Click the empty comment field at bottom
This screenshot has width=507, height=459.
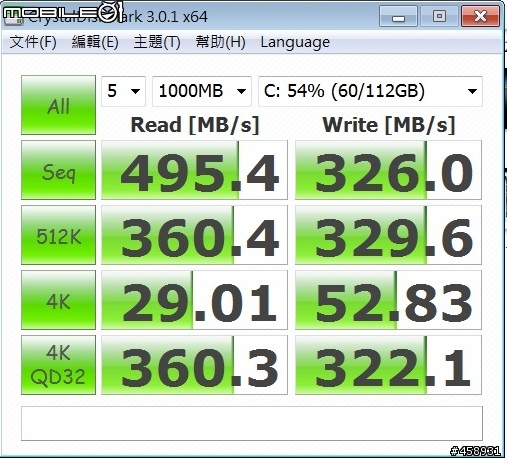[x=252, y=423]
